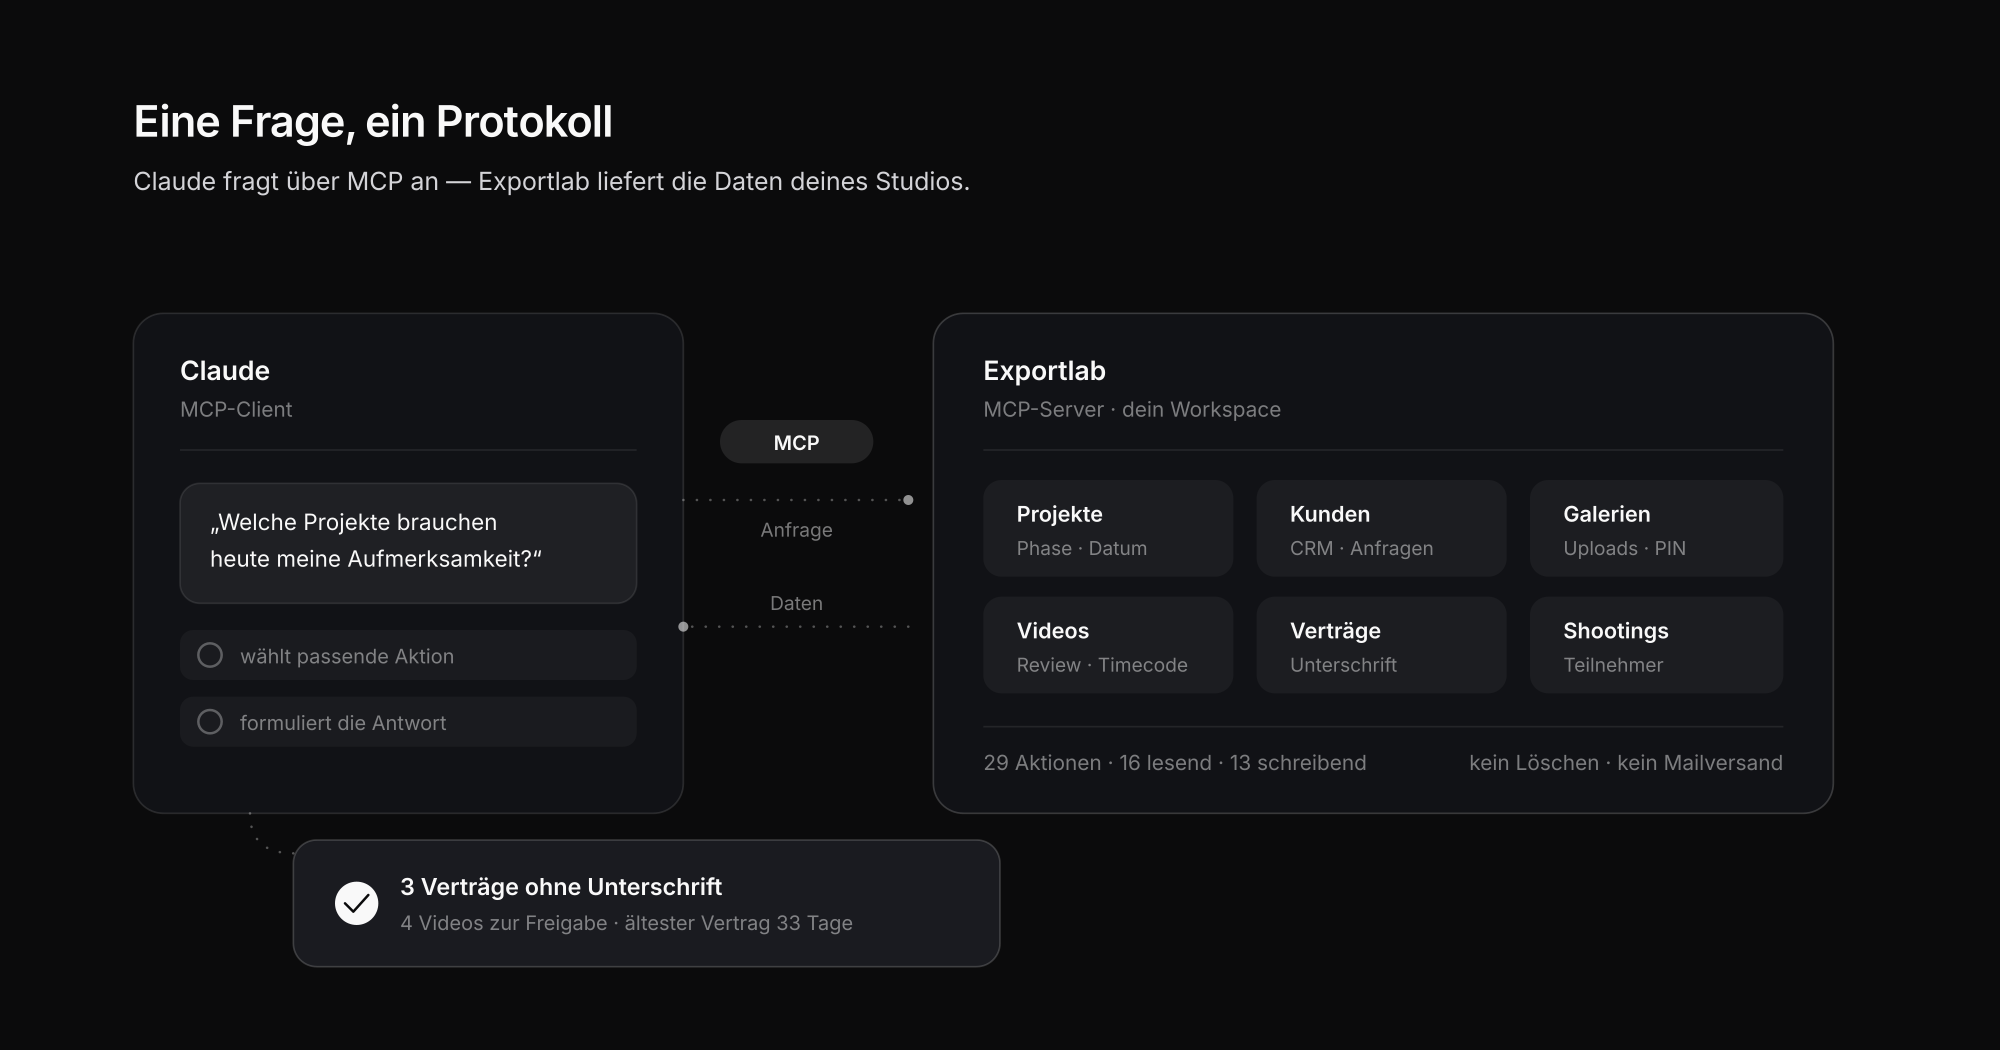Viewport: 2000px width, 1050px height.
Task: Click the 'wählt passende Aktion' step row
Action: 408,655
